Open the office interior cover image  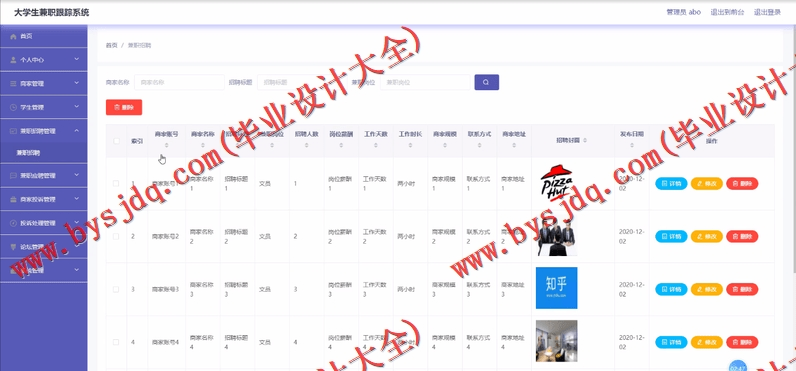click(x=556, y=341)
